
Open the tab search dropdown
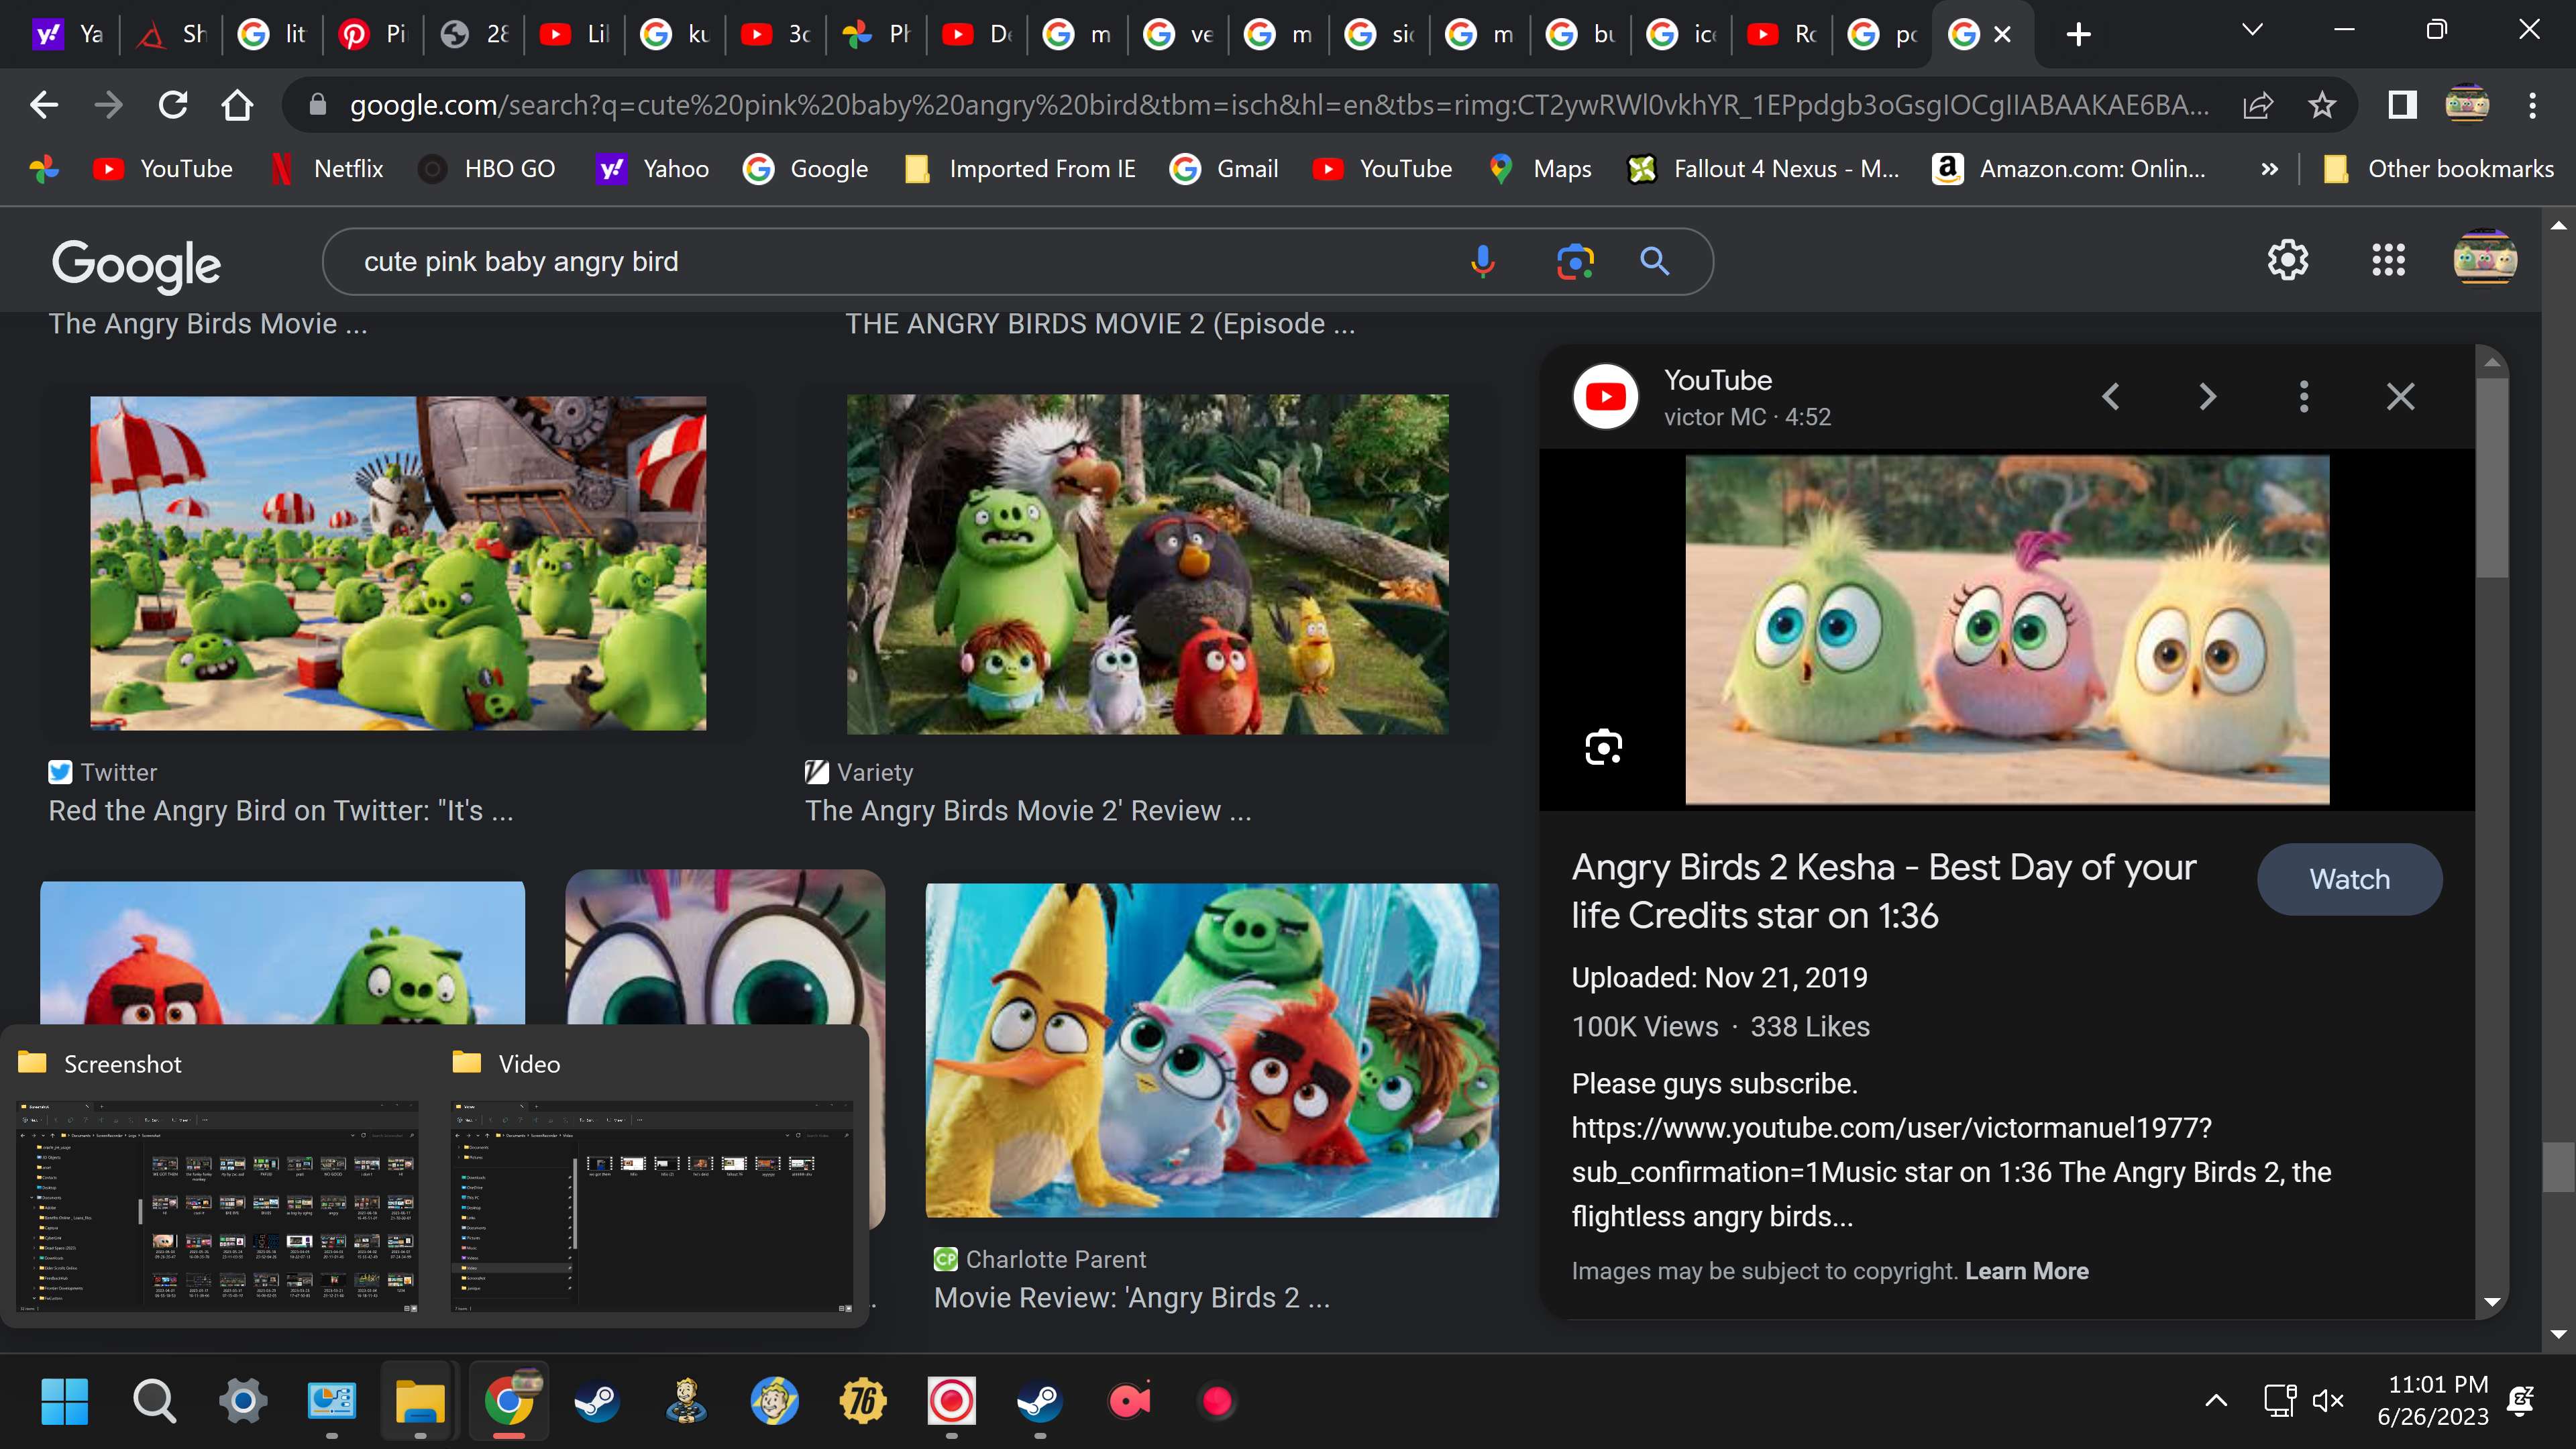coord(2252,30)
